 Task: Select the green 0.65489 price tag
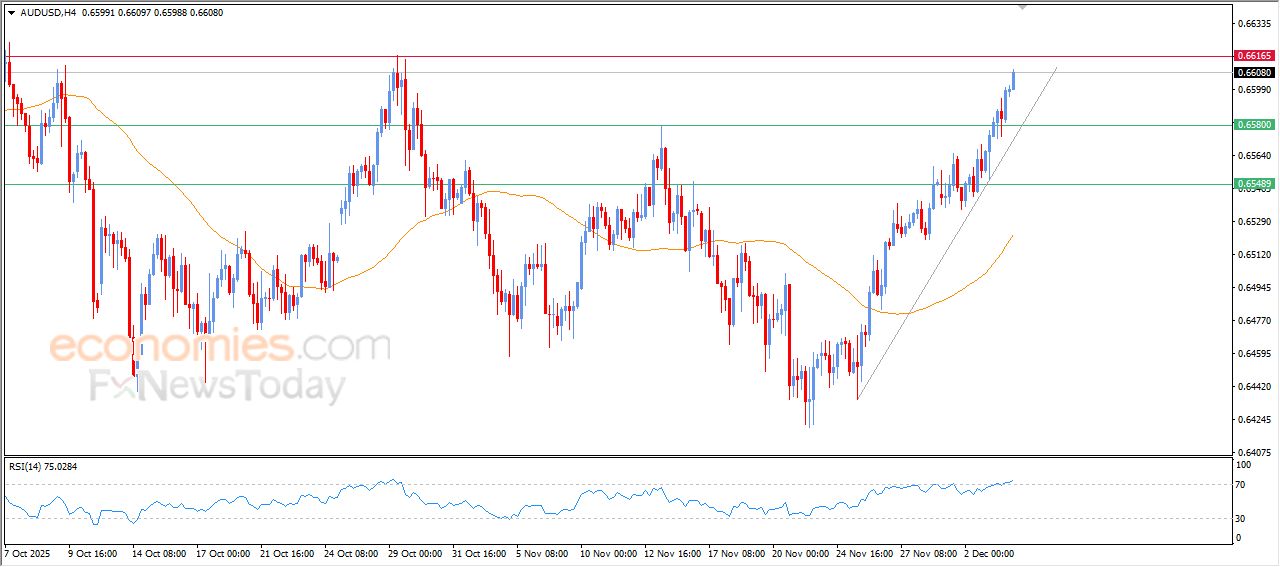point(1254,184)
